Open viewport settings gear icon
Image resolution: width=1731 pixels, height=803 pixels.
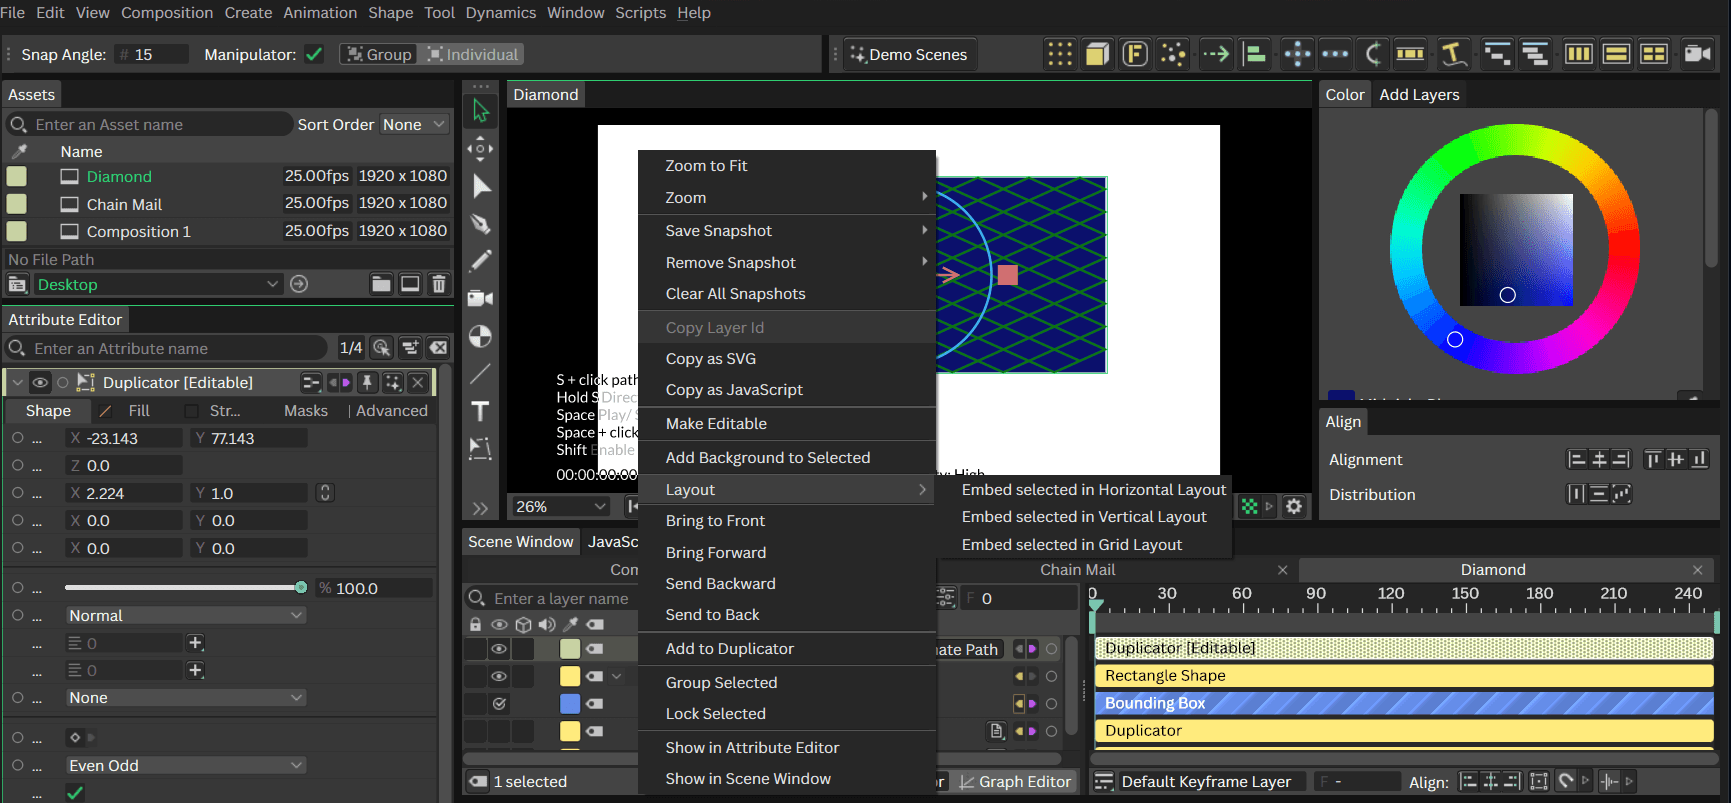click(1294, 506)
